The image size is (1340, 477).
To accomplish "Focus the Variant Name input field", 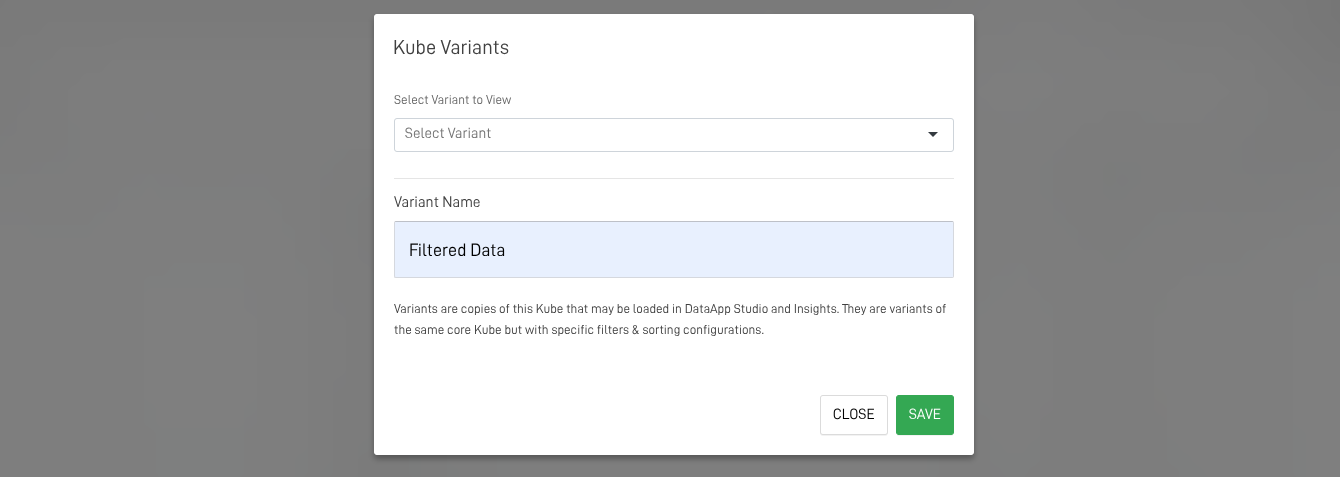I will click(x=673, y=249).
